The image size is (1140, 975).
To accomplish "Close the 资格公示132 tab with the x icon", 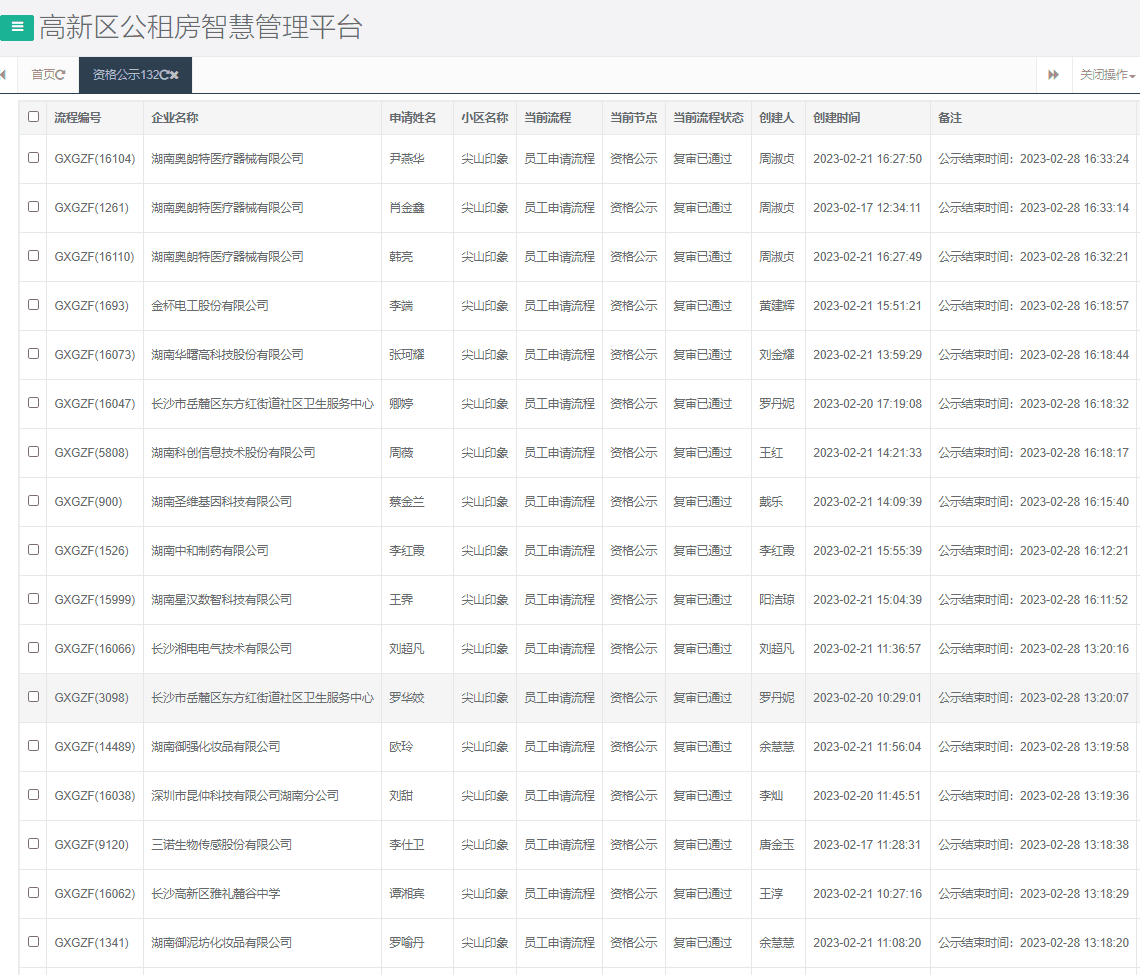I will tap(175, 75).
